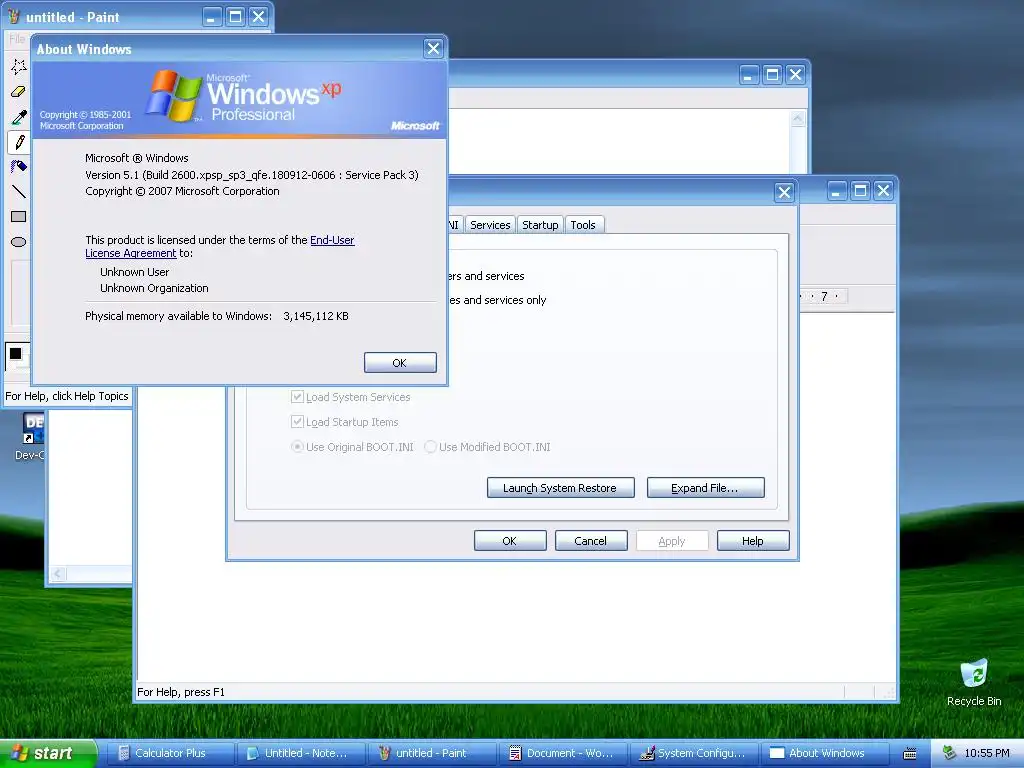Click the About Windows taskbar button

click(824, 753)
